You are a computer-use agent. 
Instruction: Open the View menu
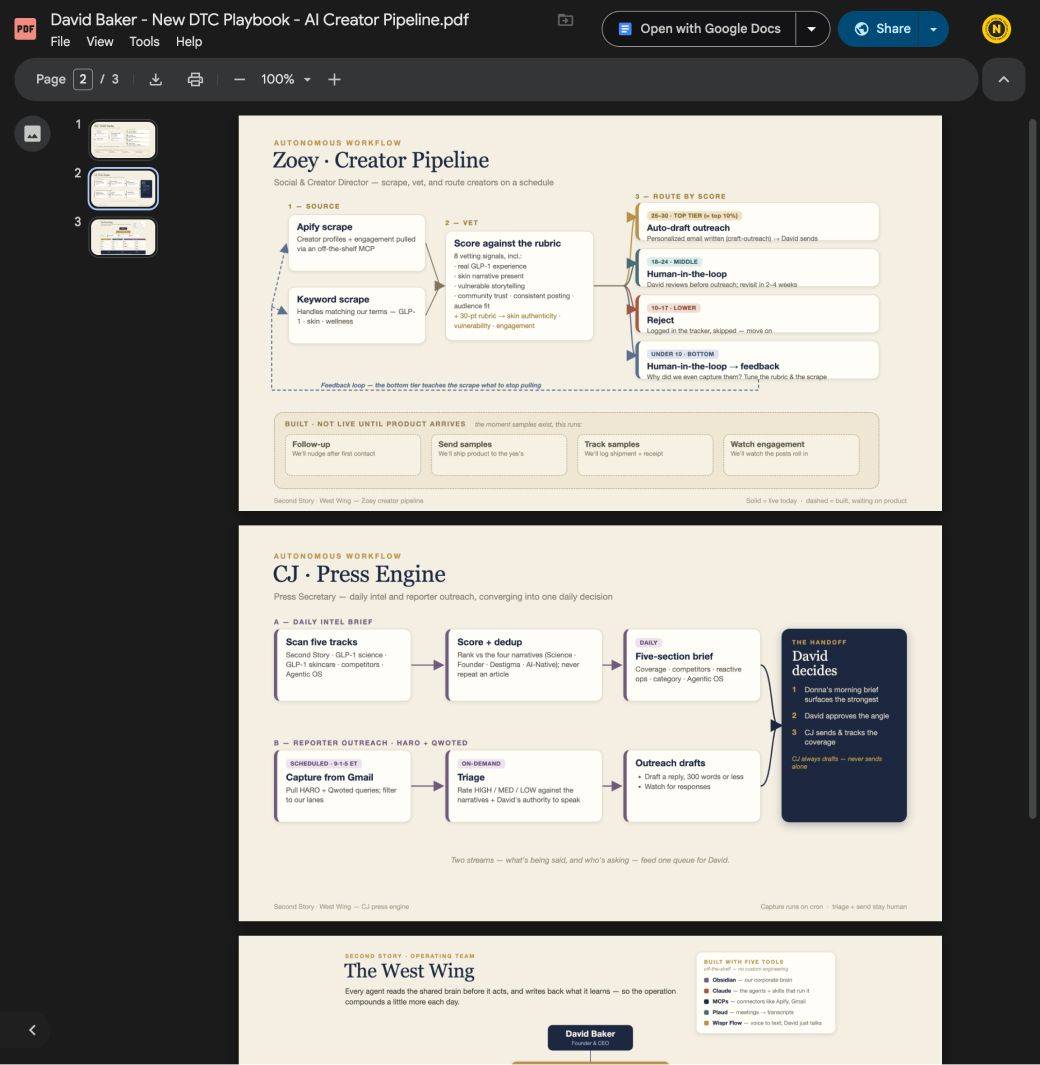pyautogui.click(x=100, y=41)
